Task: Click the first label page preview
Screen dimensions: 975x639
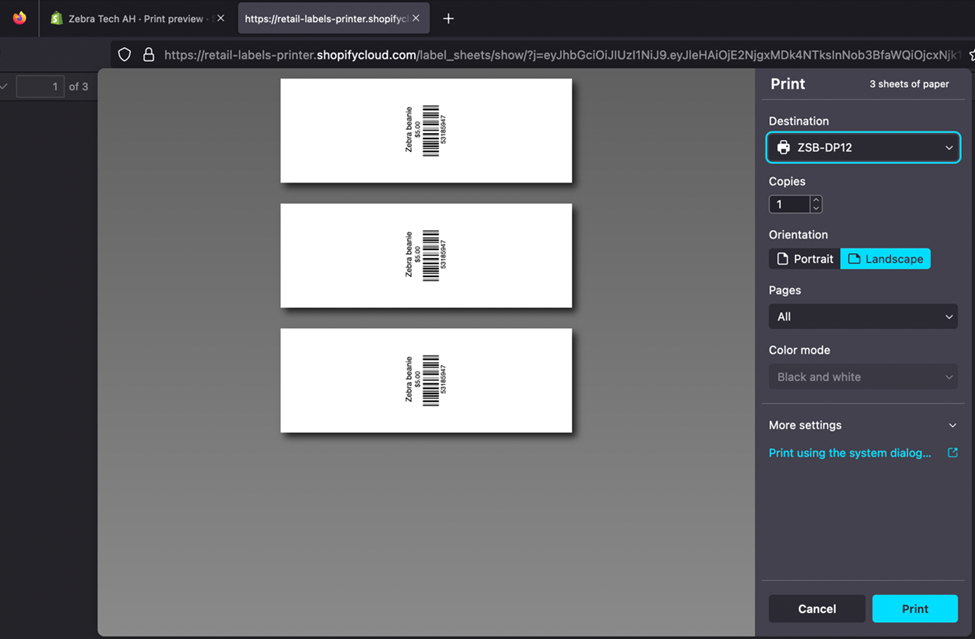Action: point(426,131)
